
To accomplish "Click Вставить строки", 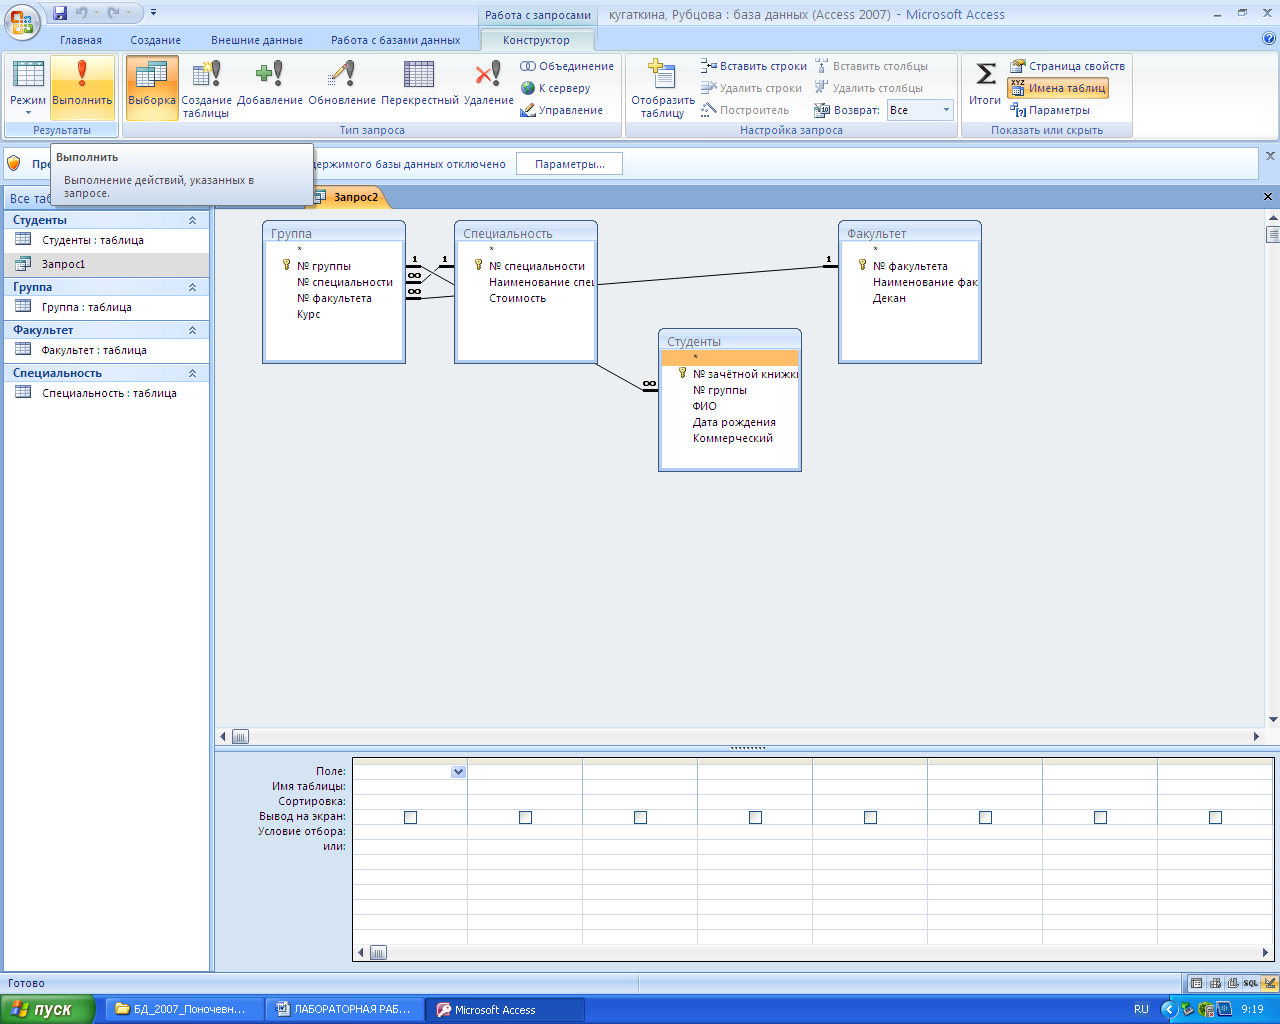I will (x=754, y=66).
